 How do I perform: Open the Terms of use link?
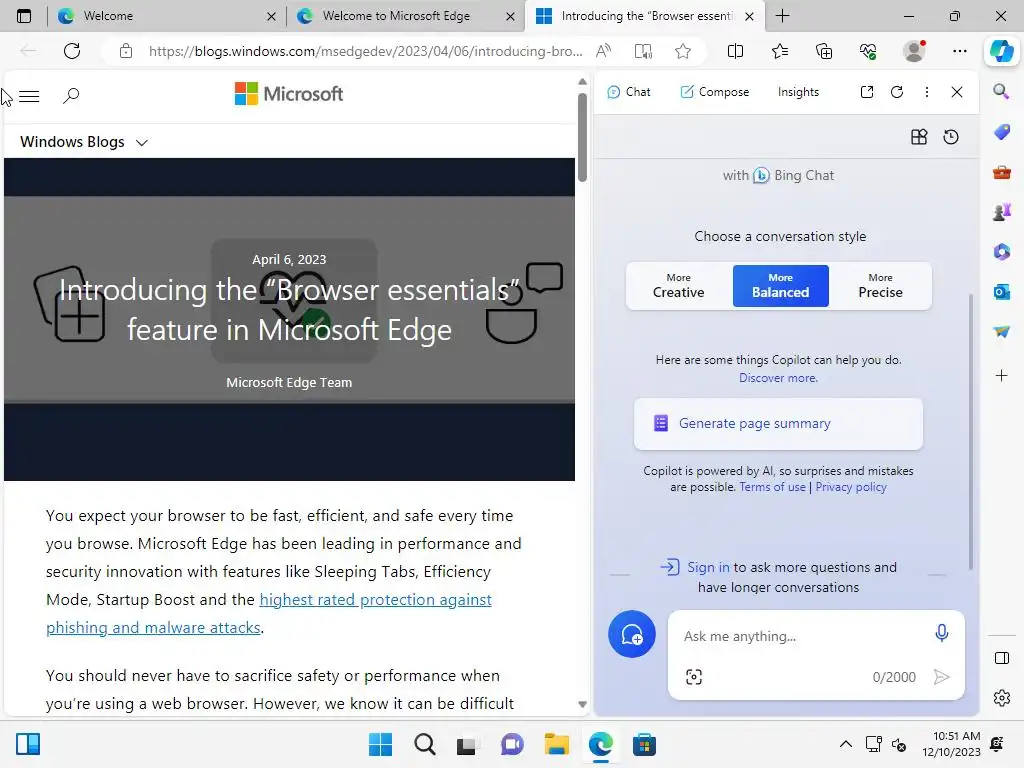click(773, 487)
